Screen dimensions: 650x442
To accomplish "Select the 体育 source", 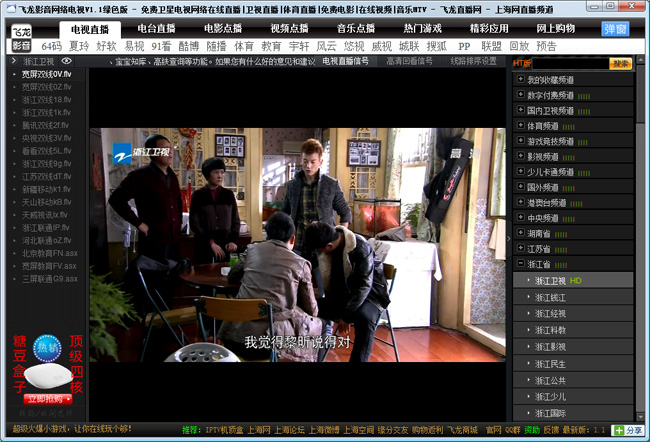I will click(x=243, y=46).
